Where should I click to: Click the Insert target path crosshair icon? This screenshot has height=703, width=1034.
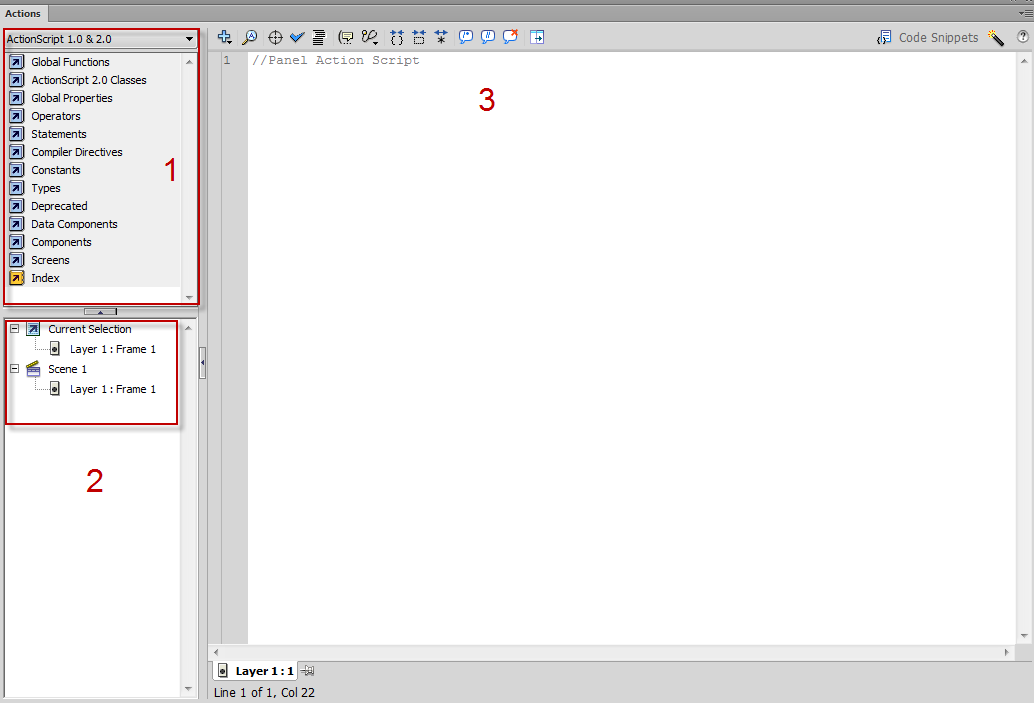[x=275, y=38]
